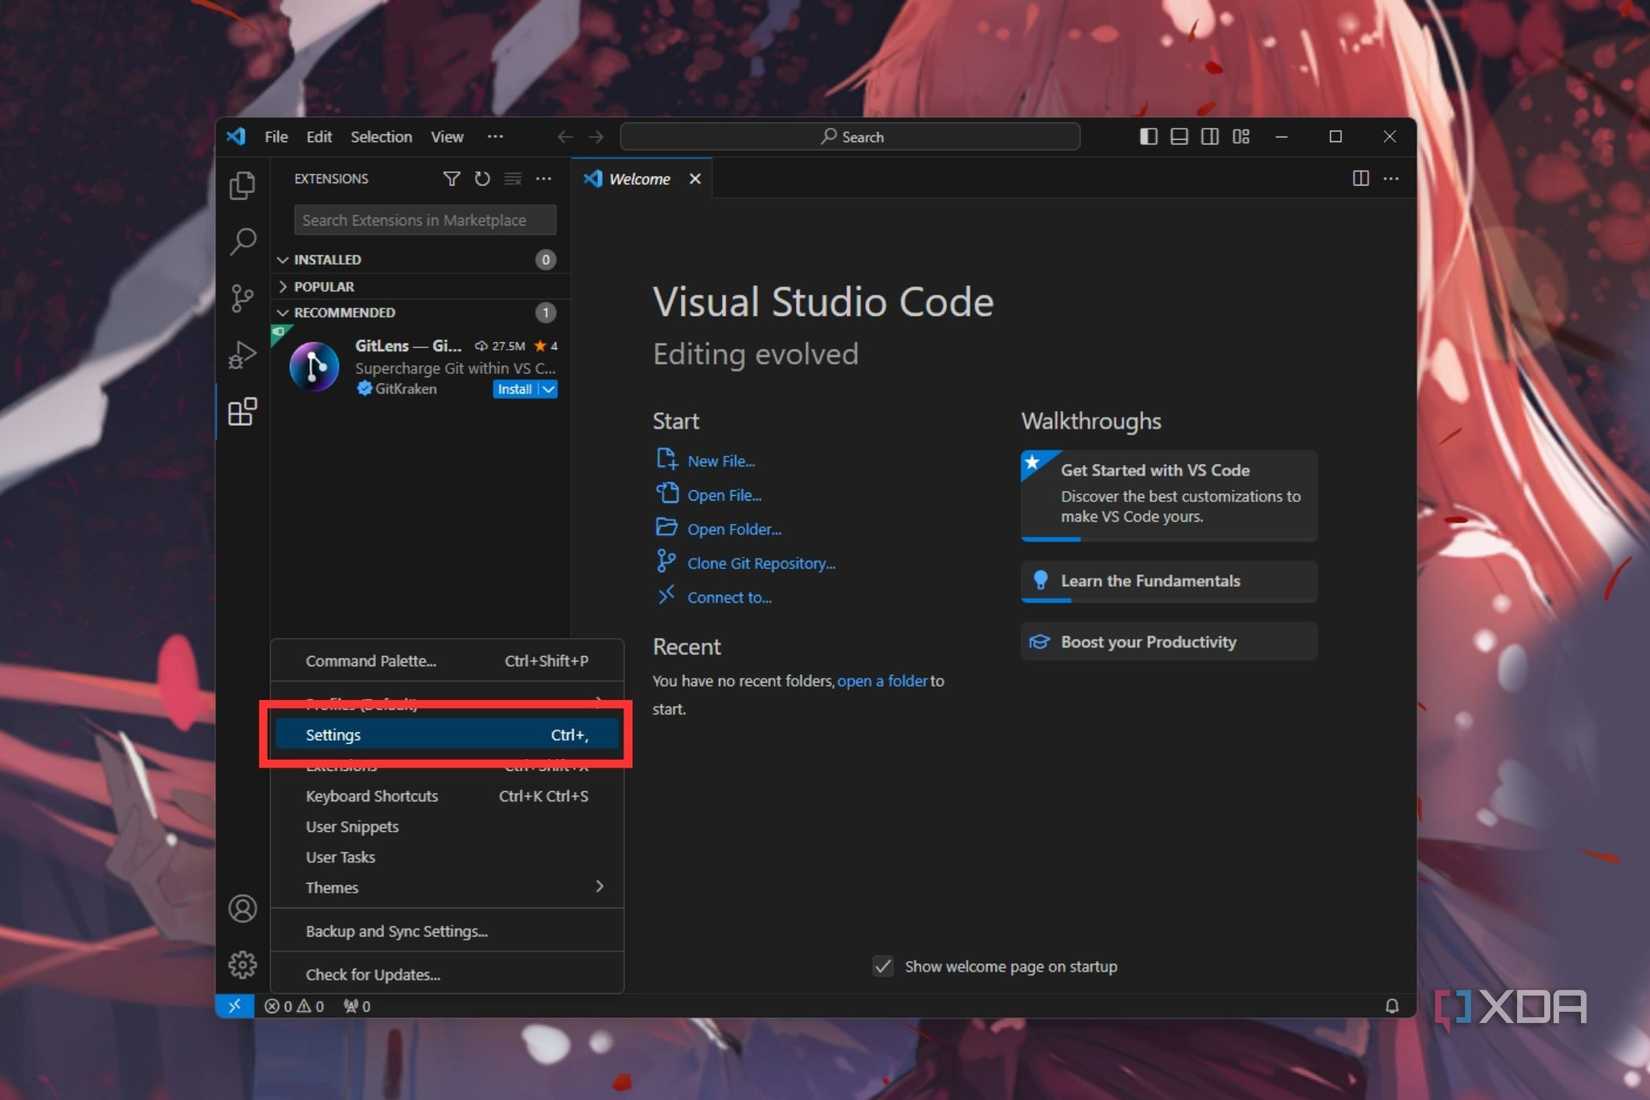Refresh the extensions list
The image size is (1650, 1100).
point(482,179)
